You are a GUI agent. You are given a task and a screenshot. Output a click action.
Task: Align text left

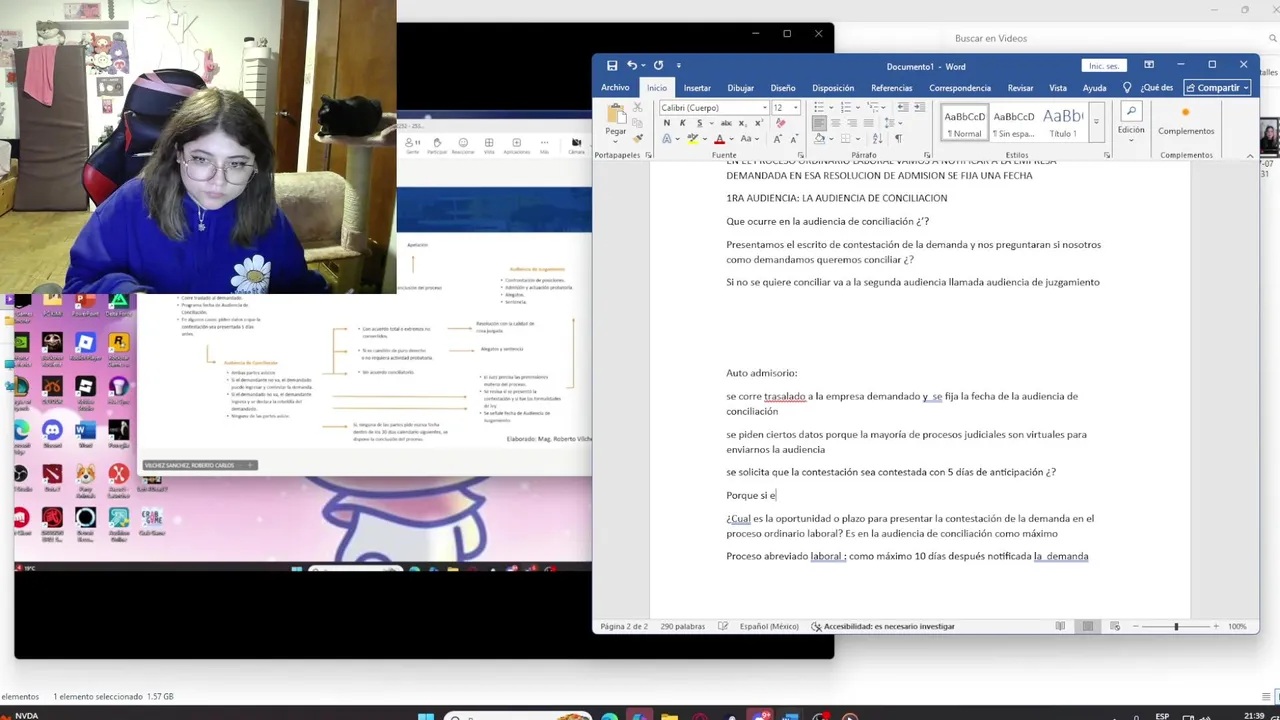(x=819, y=123)
